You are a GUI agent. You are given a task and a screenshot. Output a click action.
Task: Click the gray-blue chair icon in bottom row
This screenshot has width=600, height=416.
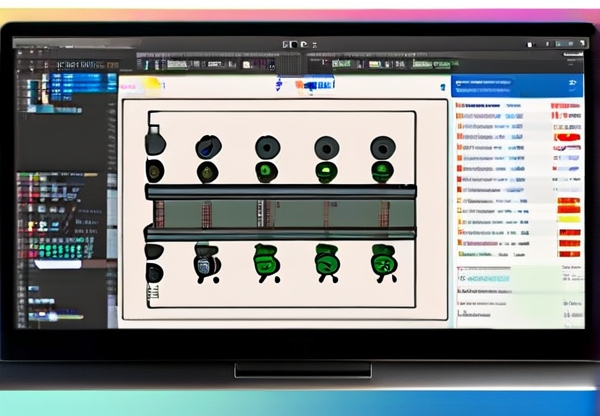point(207,262)
